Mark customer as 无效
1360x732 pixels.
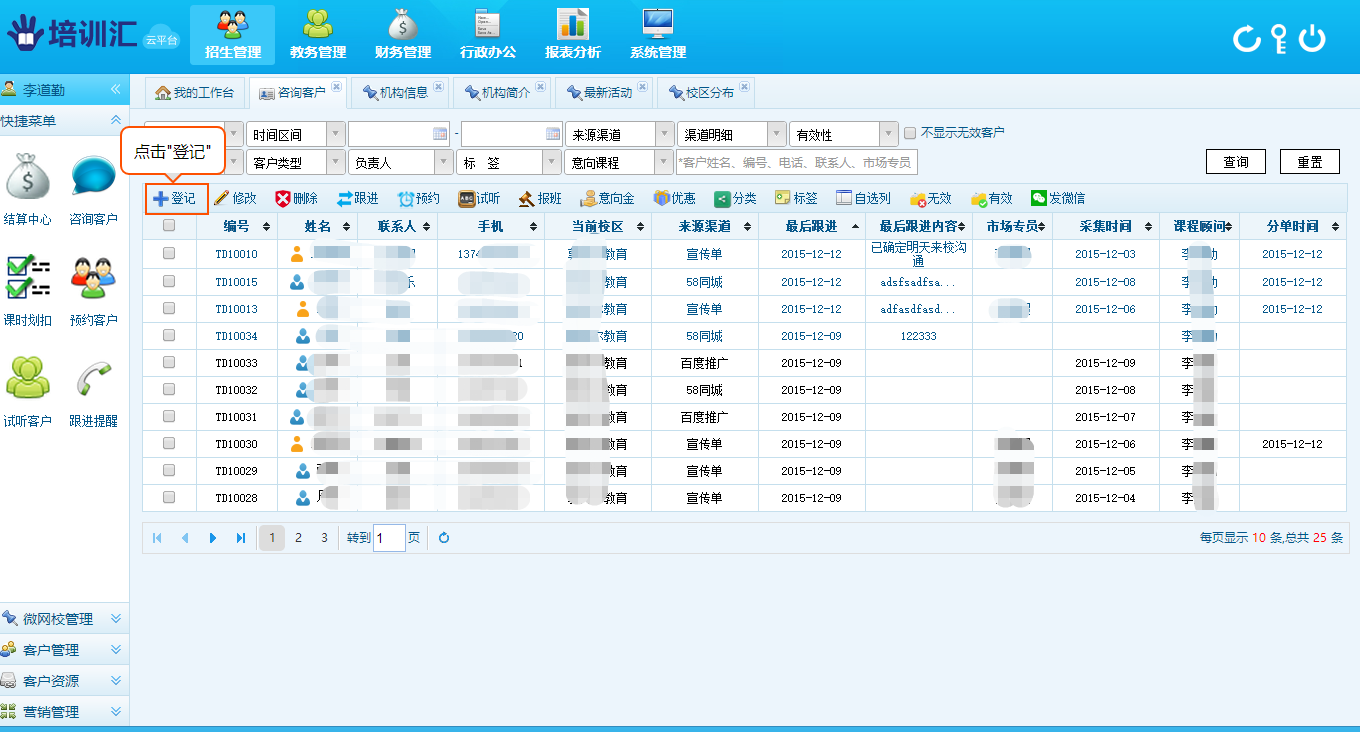[x=931, y=199]
